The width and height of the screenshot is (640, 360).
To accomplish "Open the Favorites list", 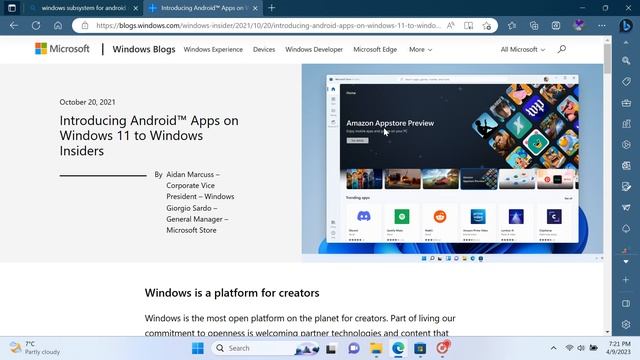I will 512,25.
